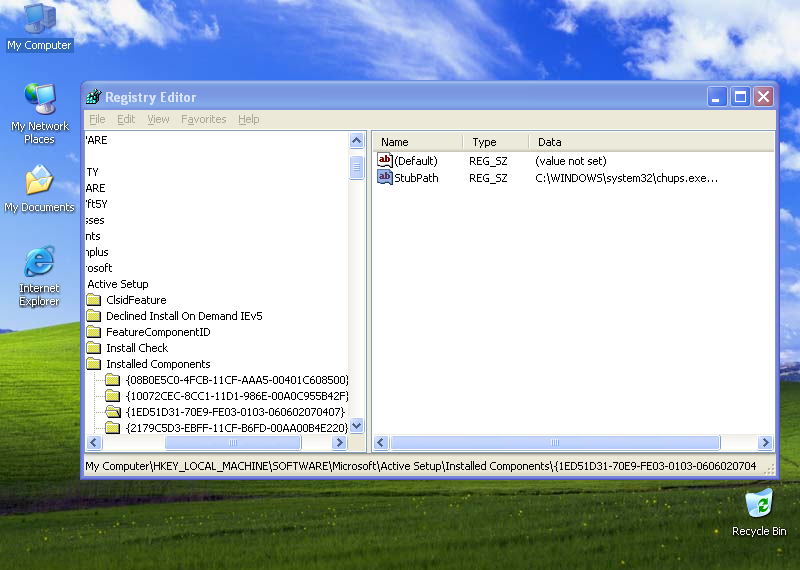
Task: Select the Installed Components key label
Action: tap(158, 364)
